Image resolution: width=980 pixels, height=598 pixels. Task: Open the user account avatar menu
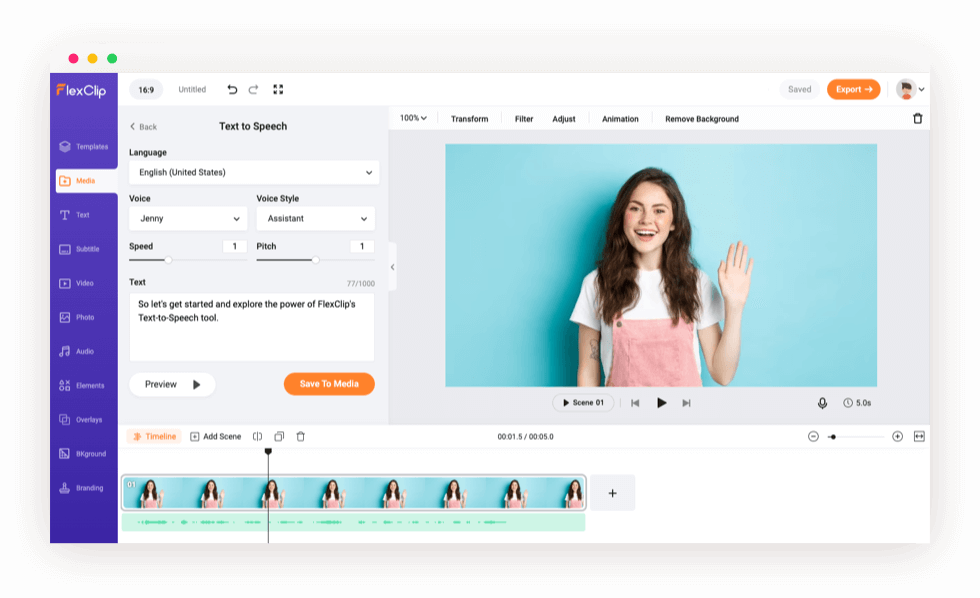pyautogui.click(x=910, y=89)
